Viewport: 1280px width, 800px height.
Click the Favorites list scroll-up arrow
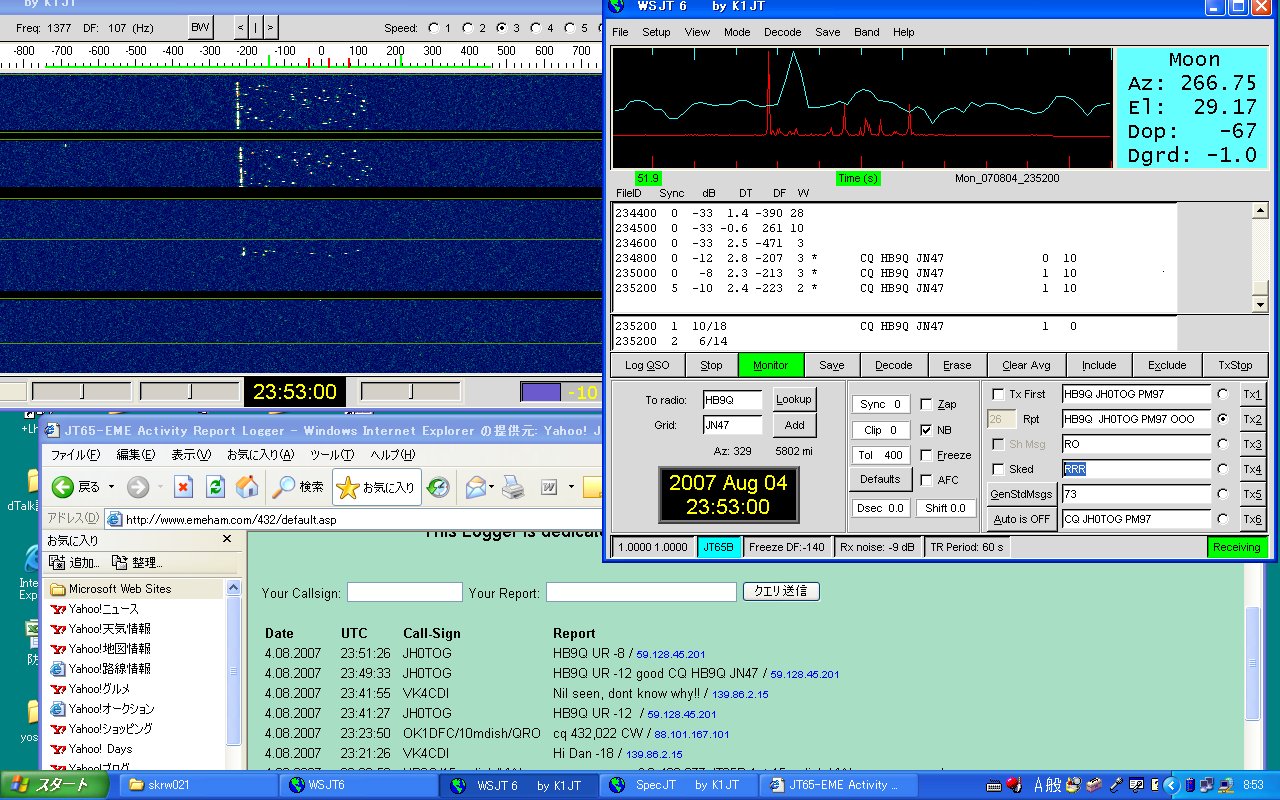(233, 588)
